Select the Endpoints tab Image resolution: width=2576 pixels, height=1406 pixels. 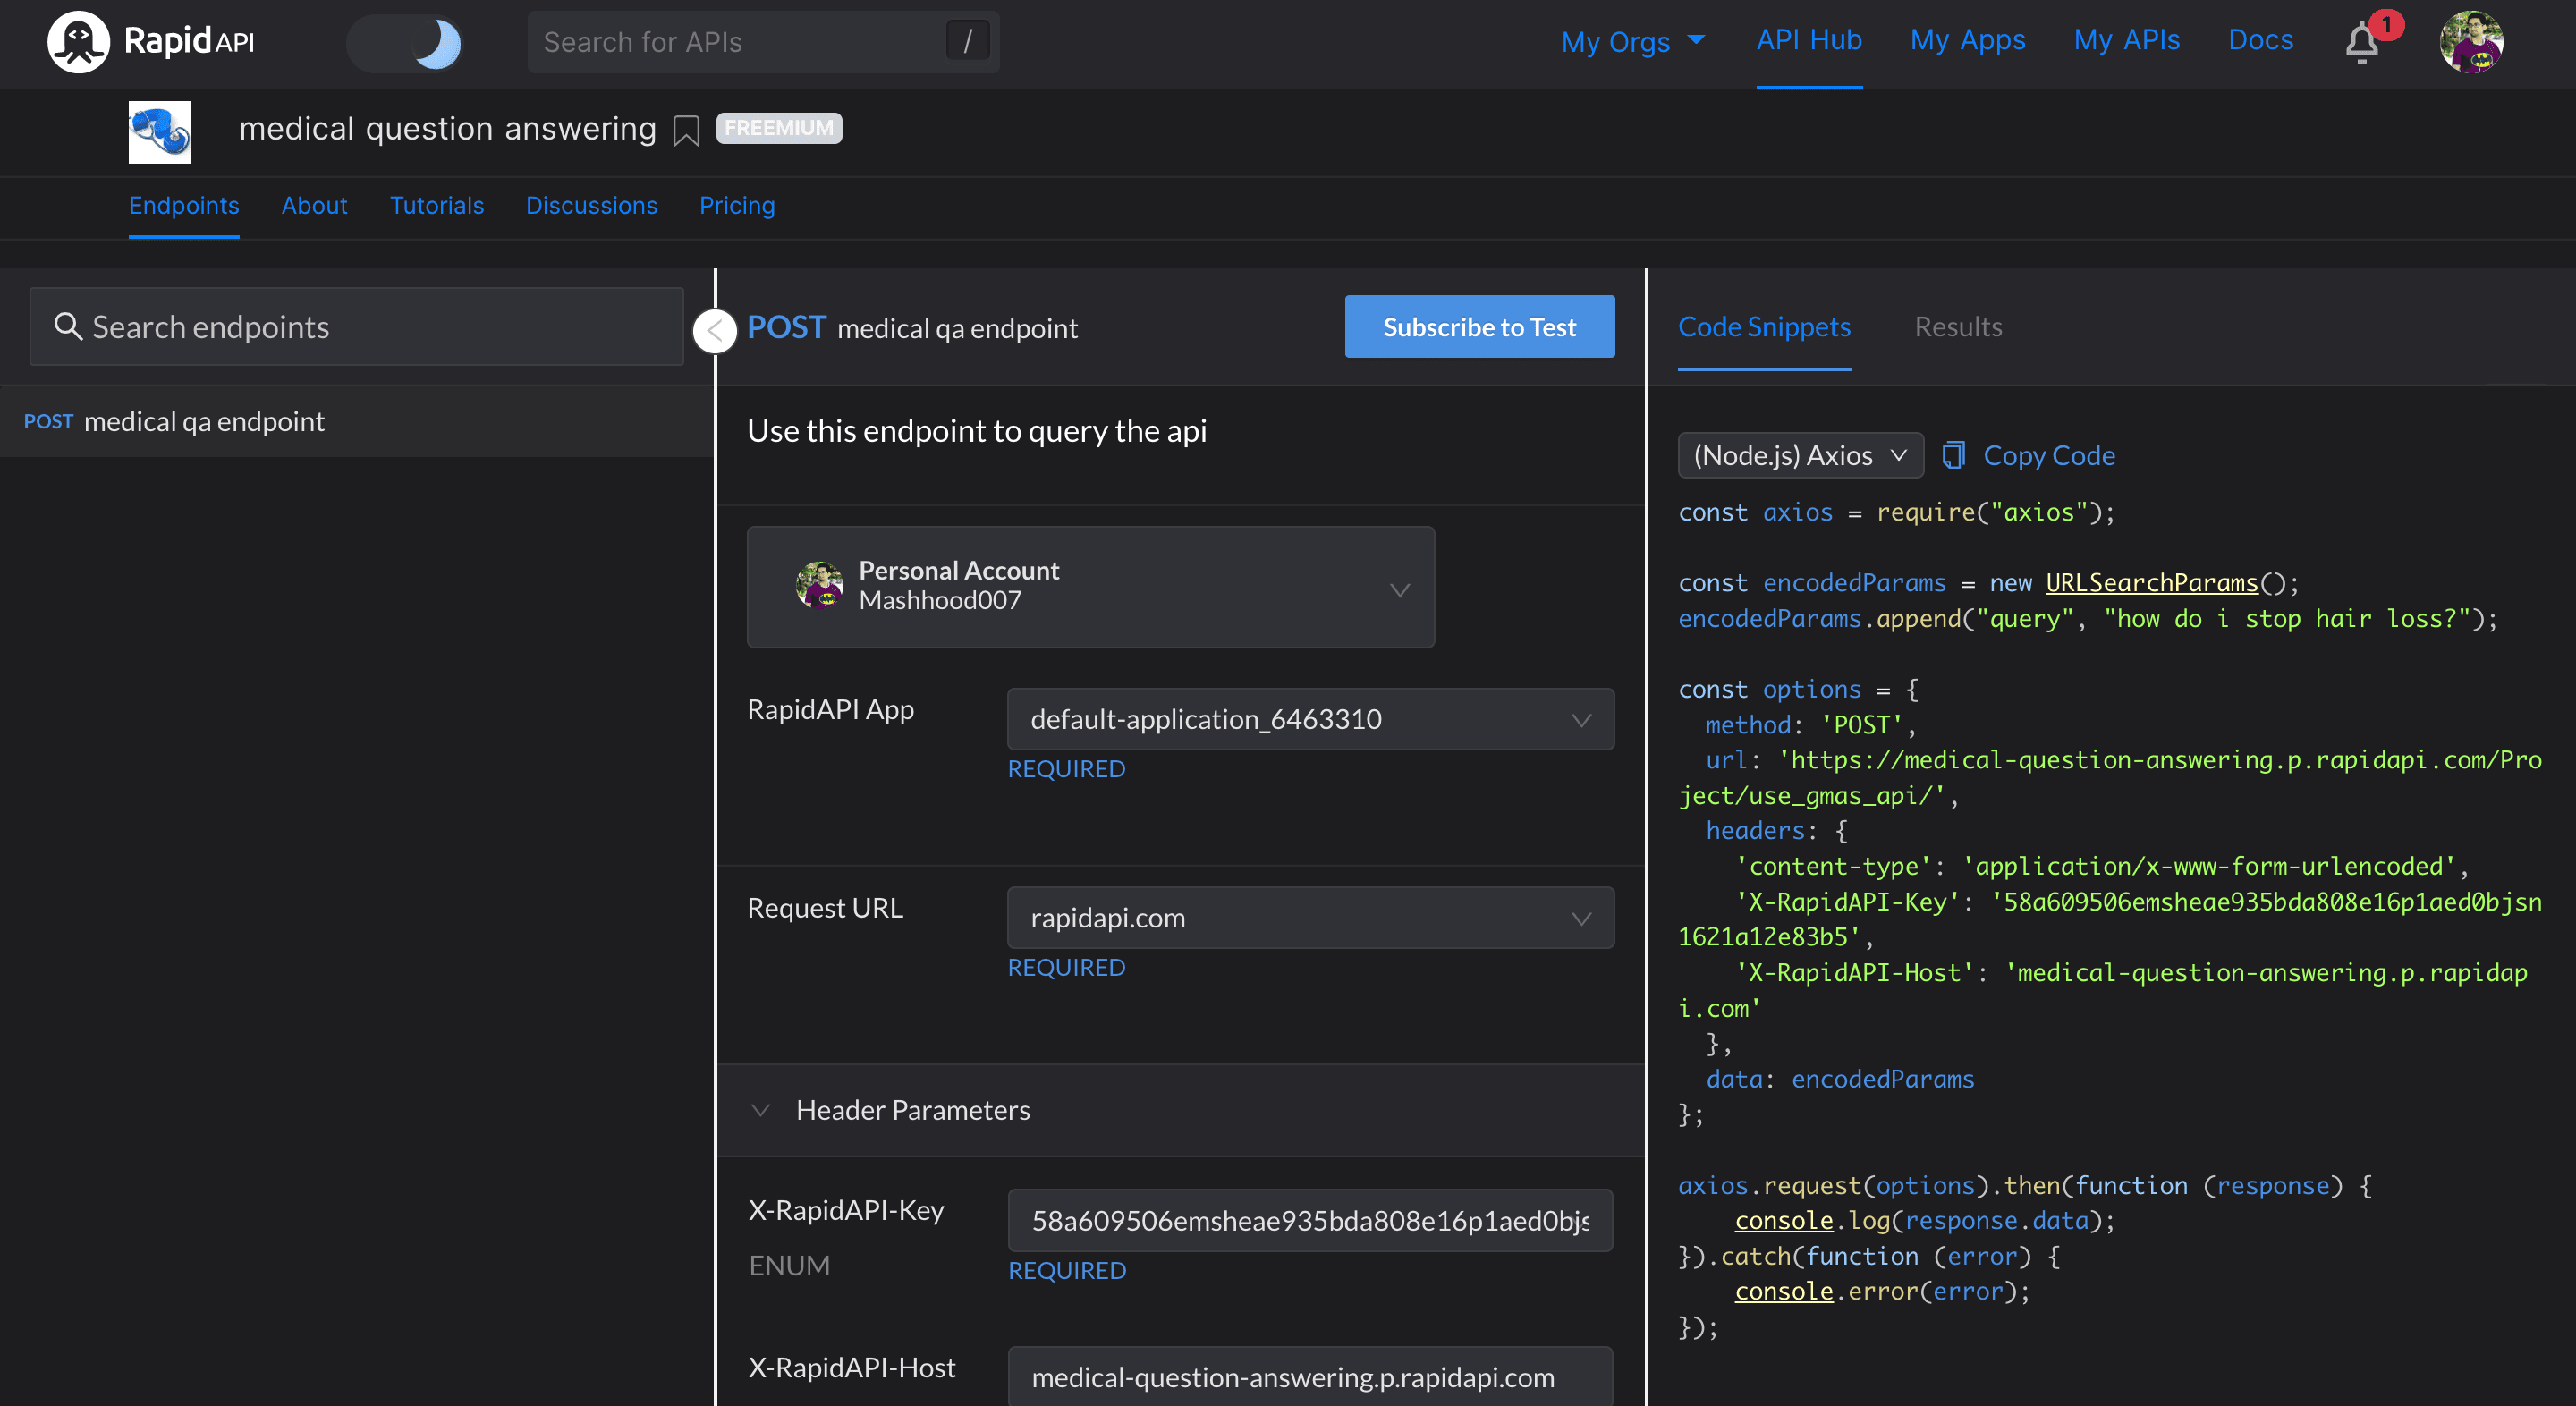(184, 205)
